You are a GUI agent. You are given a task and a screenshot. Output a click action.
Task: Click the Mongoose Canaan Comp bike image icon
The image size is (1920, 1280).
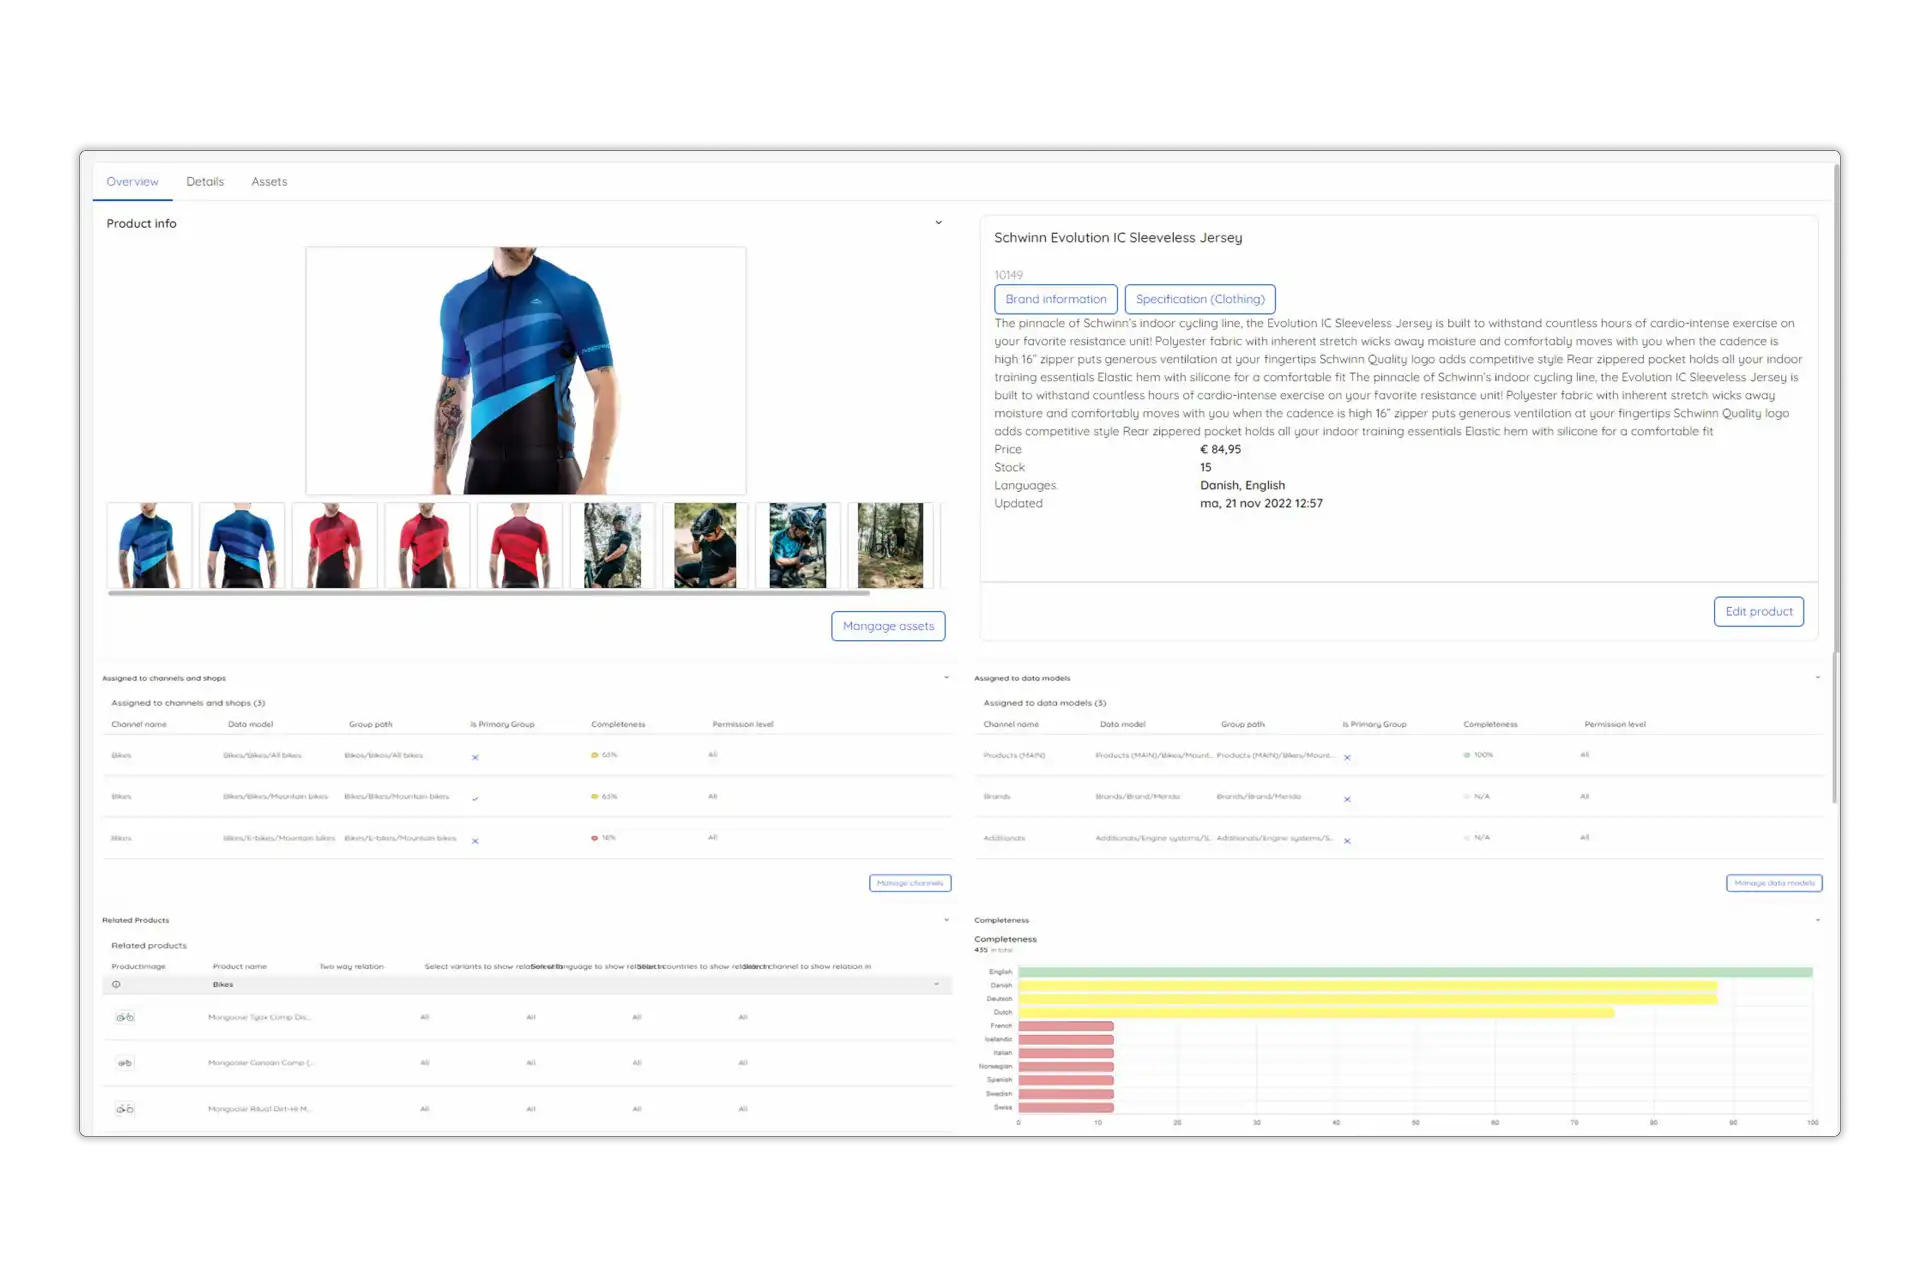125,1063
